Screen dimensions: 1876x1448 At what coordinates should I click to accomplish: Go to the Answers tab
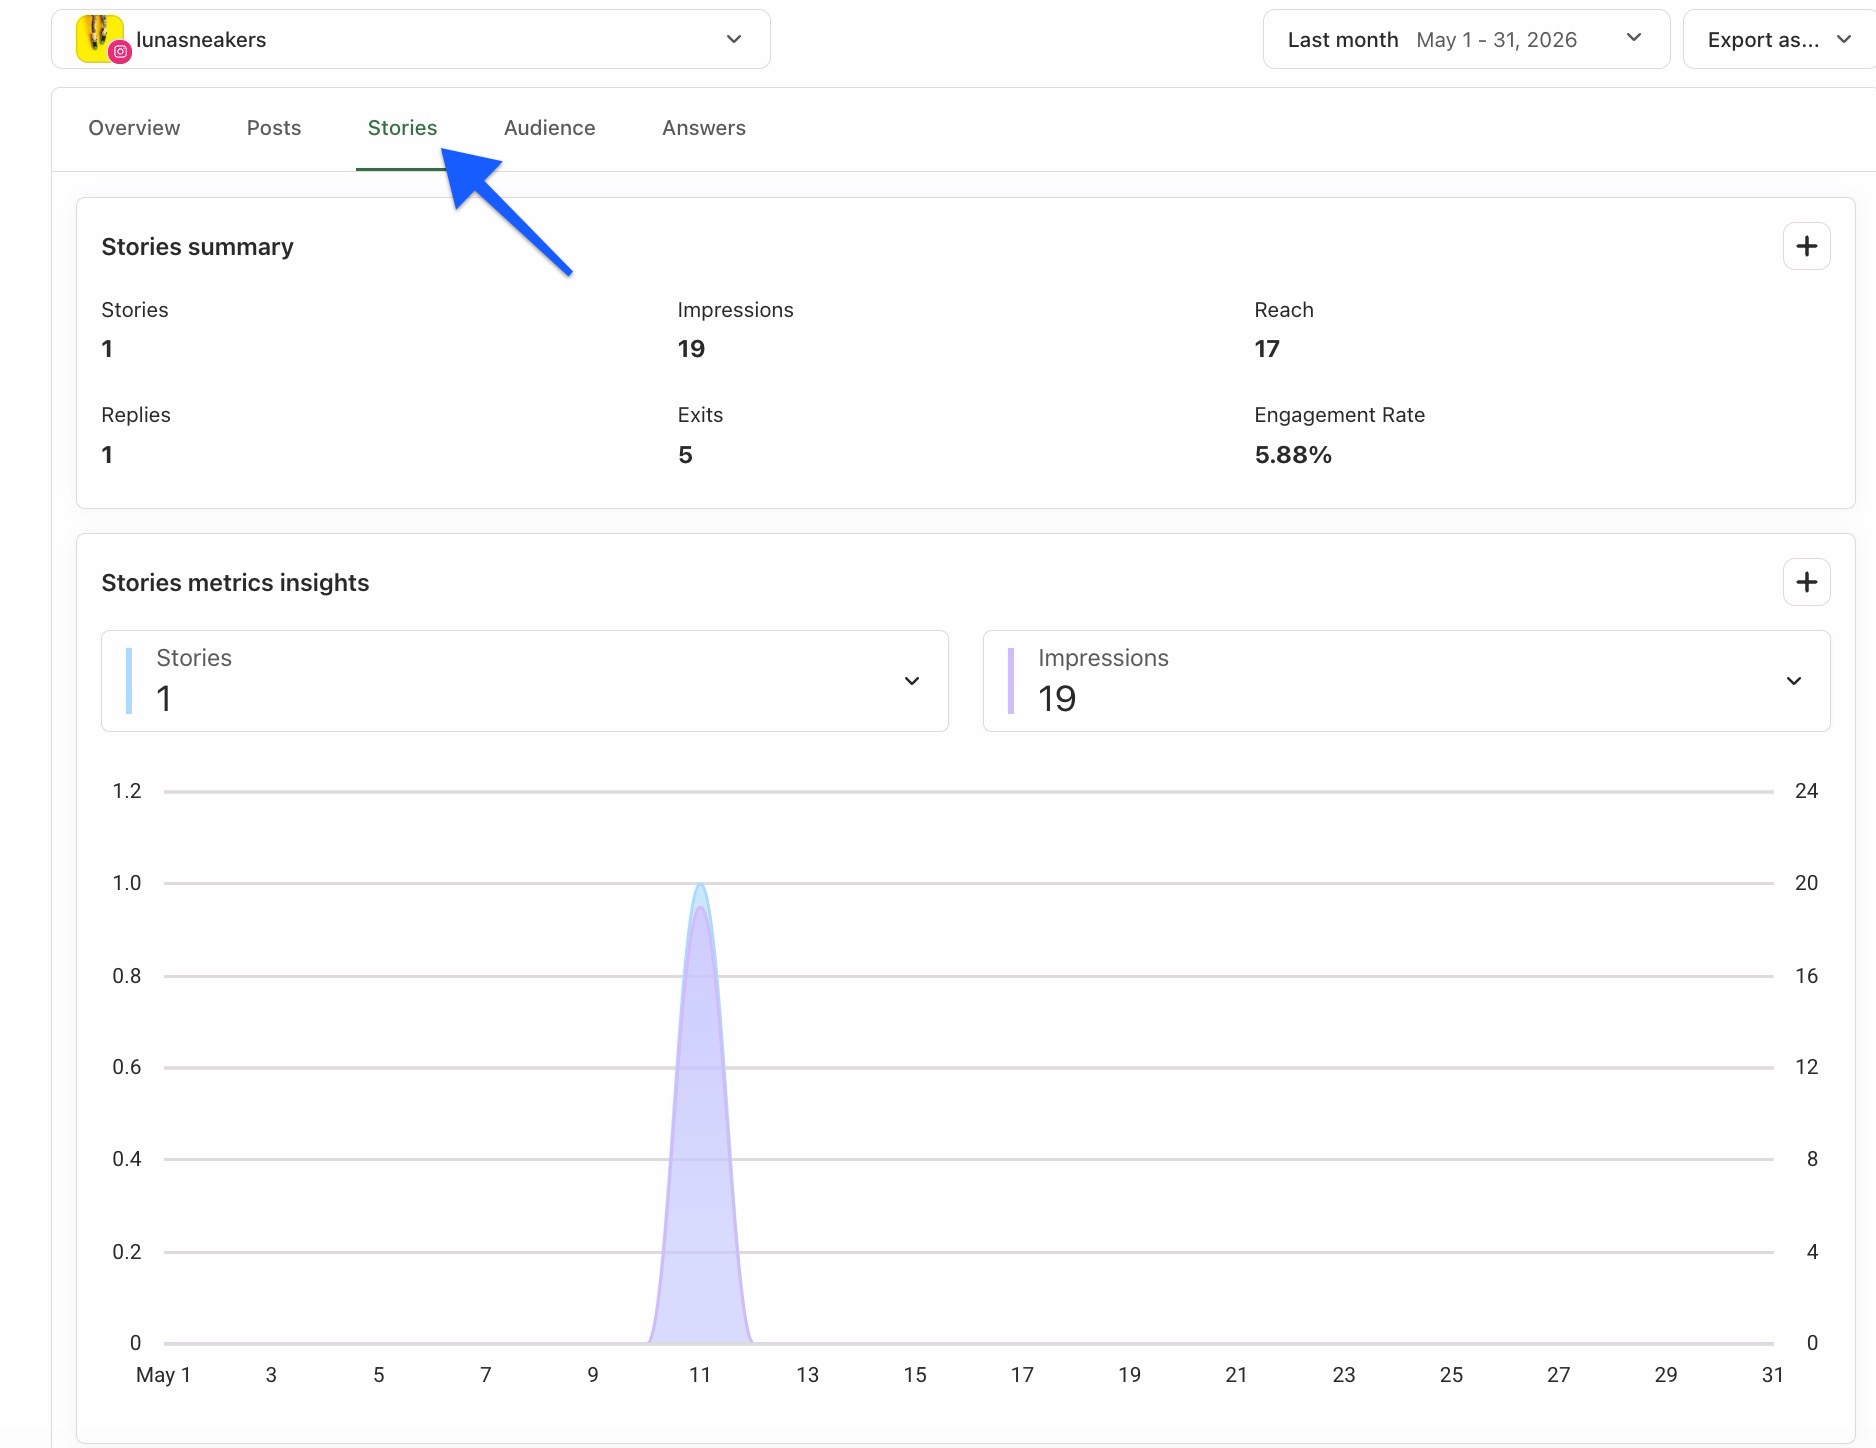704,128
